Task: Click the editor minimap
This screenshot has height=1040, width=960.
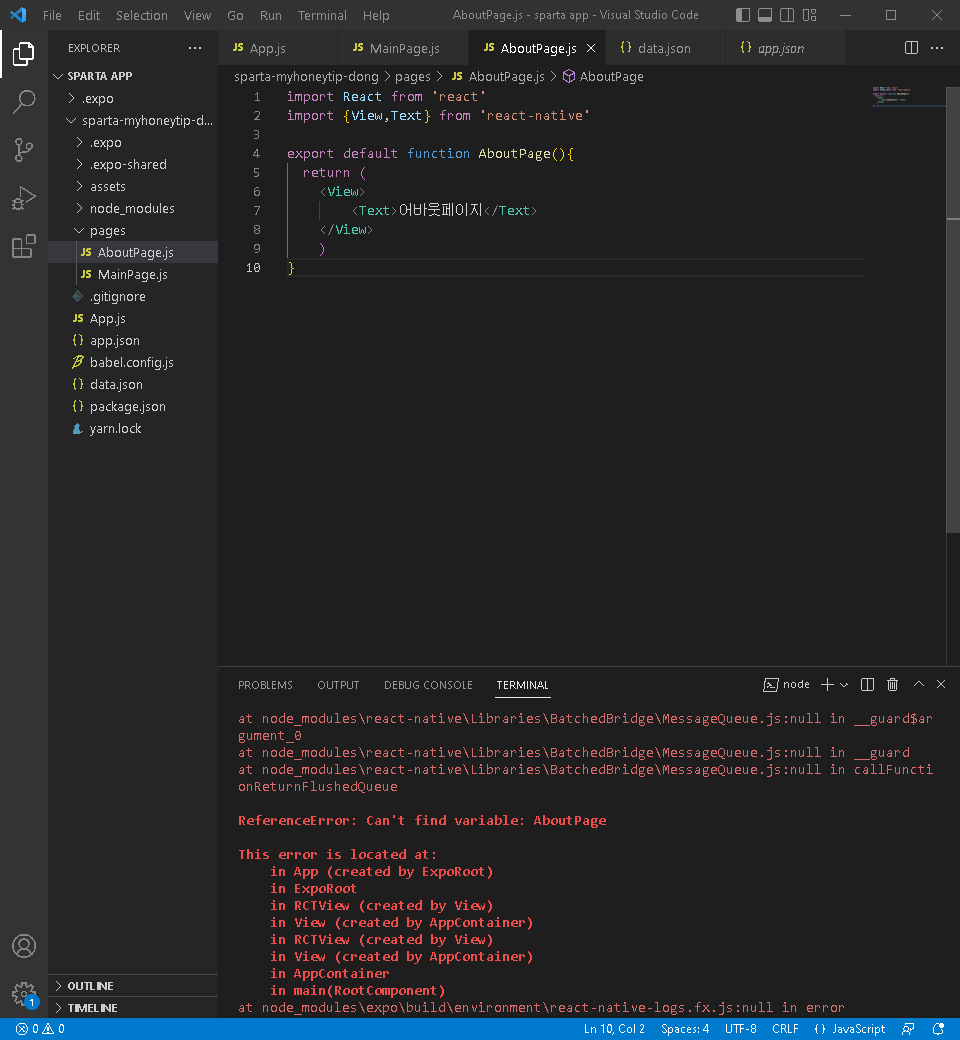Action: click(908, 96)
